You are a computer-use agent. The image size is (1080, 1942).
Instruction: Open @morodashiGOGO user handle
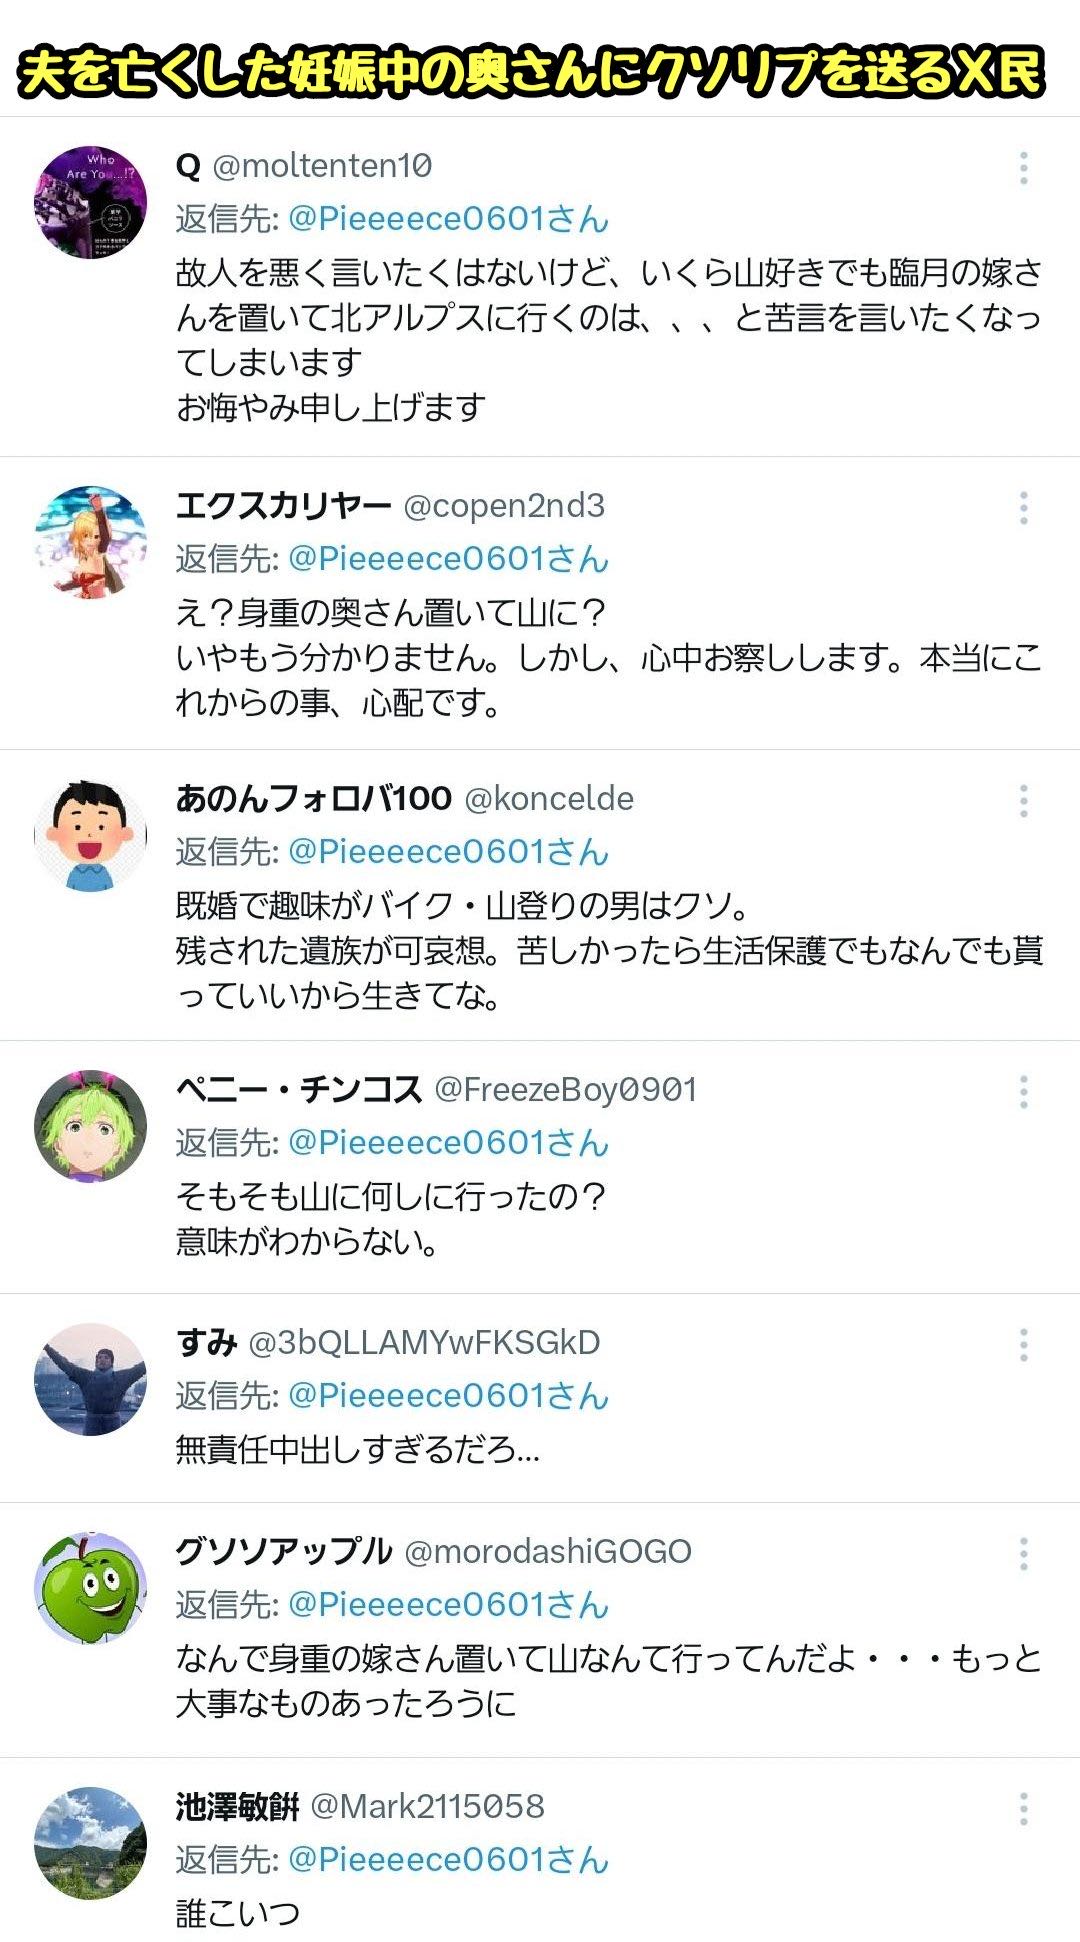tap(548, 1552)
